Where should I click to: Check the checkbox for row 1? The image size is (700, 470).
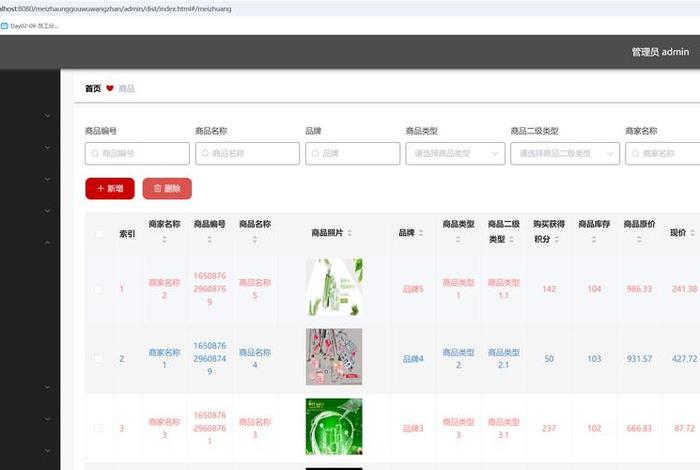pyautogui.click(x=99, y=289)
